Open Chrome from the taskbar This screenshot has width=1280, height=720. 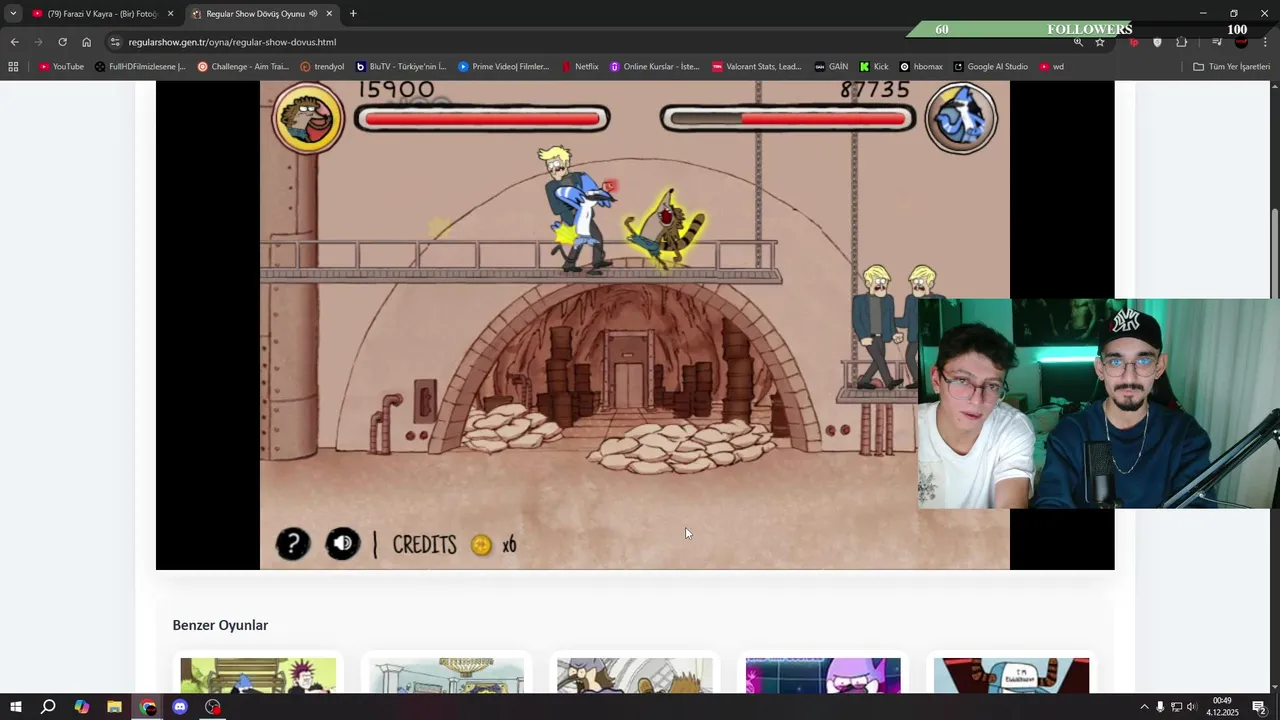point(147,707)
